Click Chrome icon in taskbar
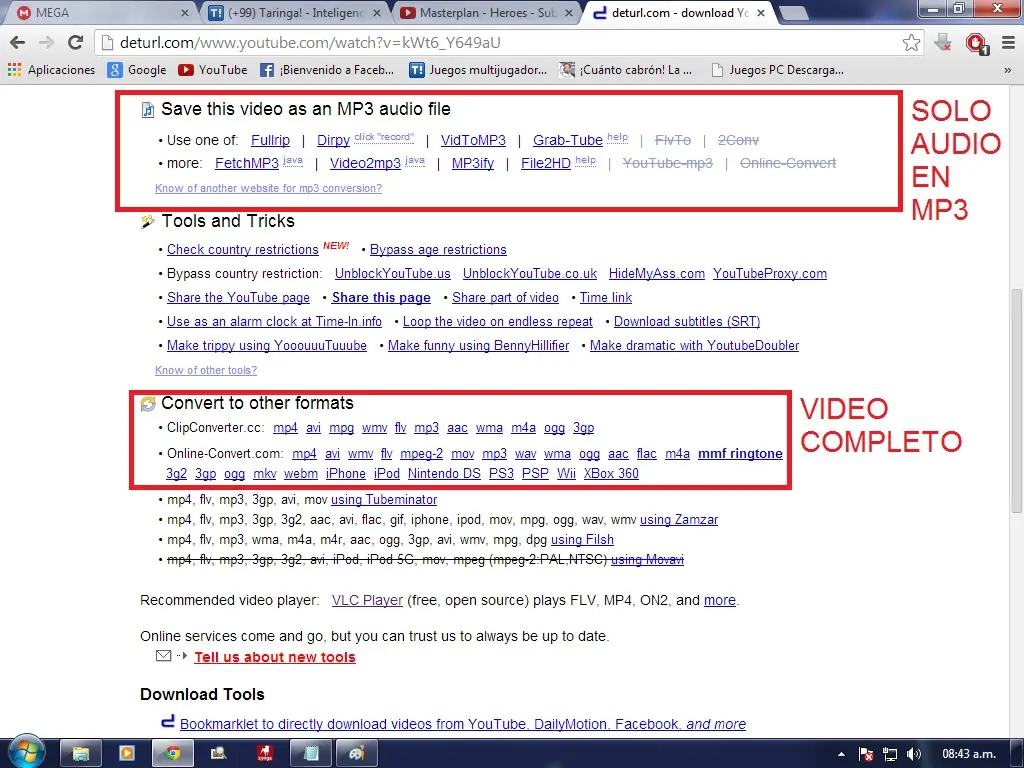1024x768 pixels. tap(172, 754)
